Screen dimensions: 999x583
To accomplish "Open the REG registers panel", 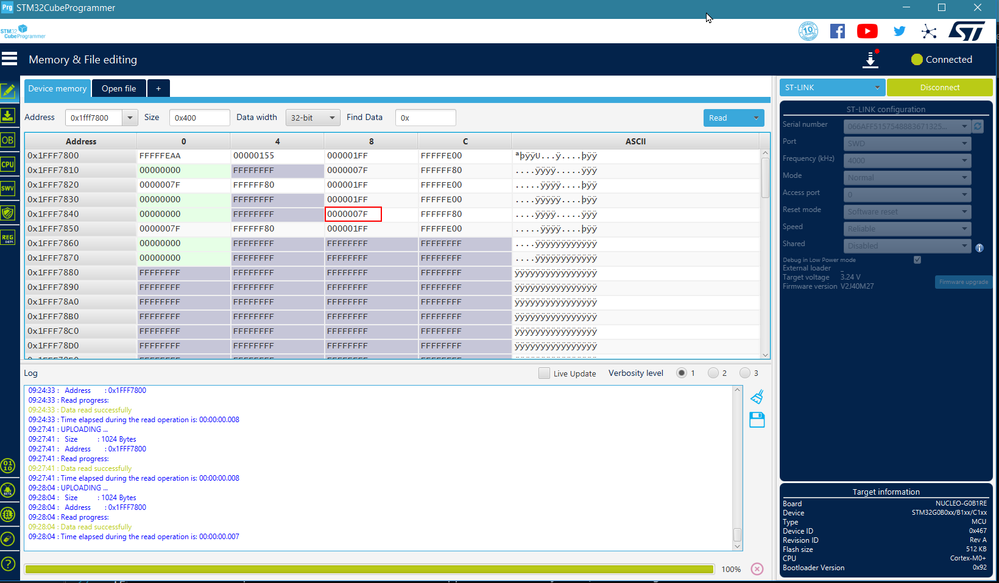I will (x=8, y=237).
